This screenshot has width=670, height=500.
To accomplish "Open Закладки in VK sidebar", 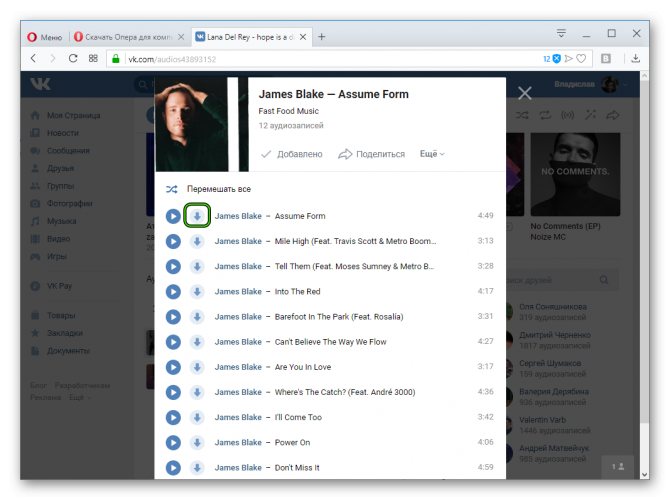I will [x=56, y=333].
